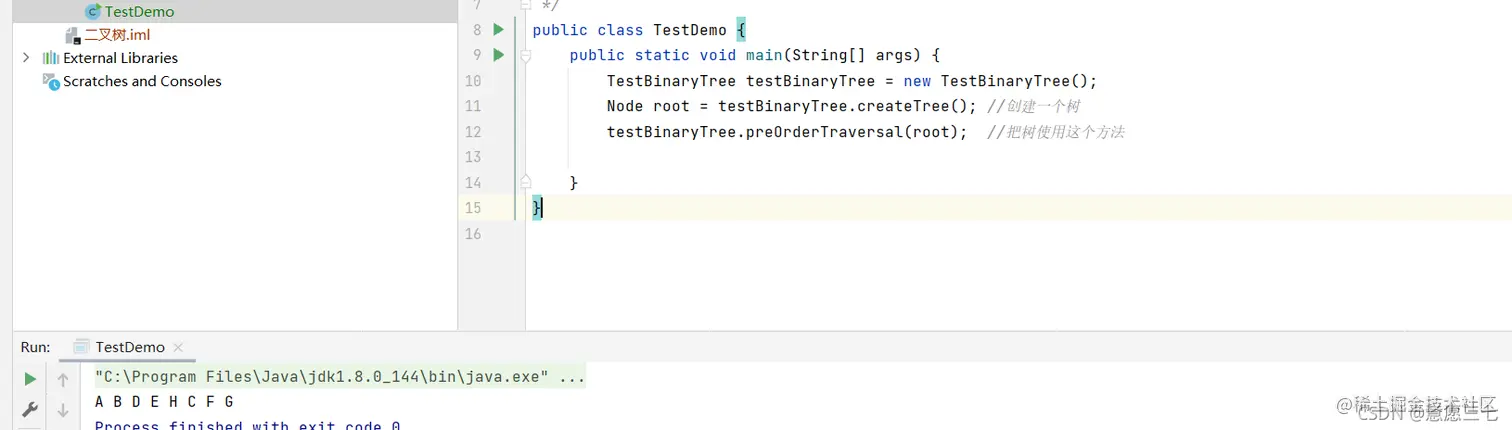Expand External Libraries node
The height and width of the screenshot is (430, 1512).
click(x=26, y=58)
